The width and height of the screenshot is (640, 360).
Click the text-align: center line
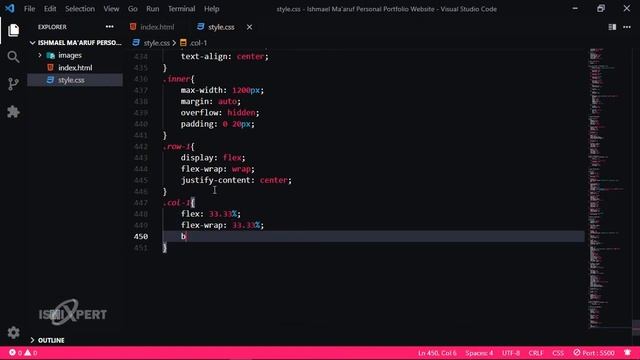[224, 57]
